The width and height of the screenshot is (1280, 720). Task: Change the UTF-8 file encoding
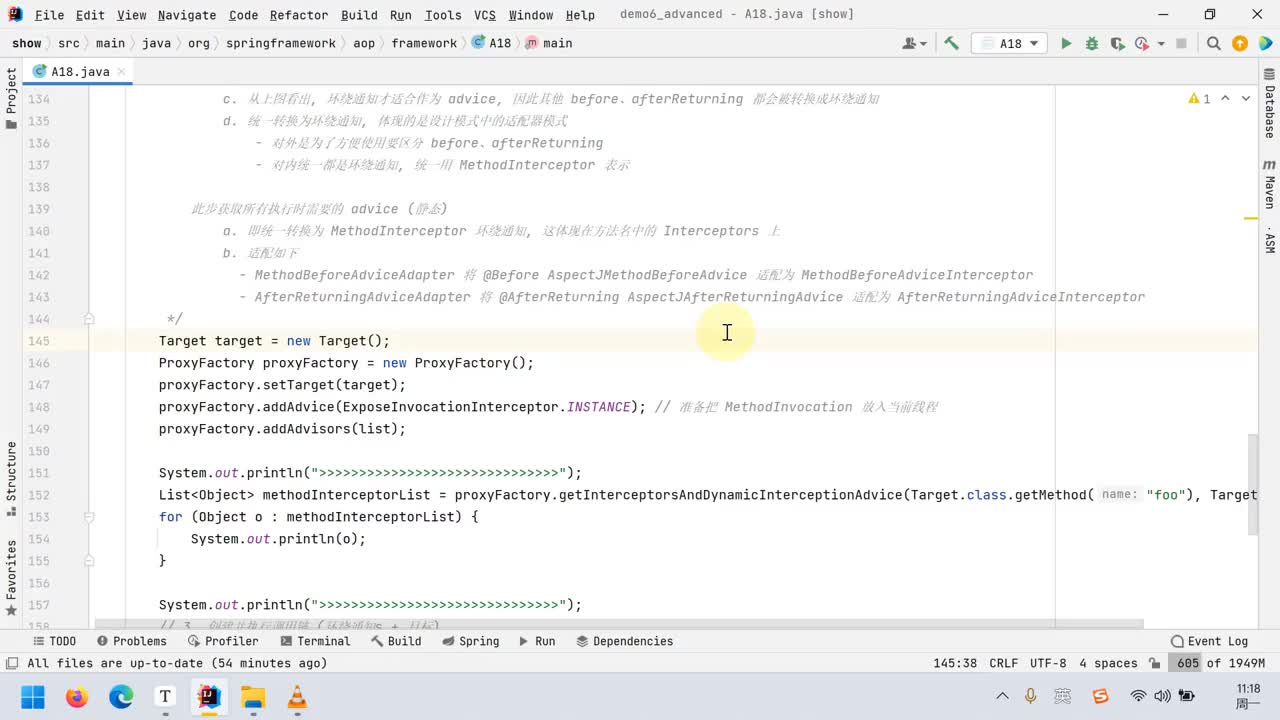click(1048, 663)
